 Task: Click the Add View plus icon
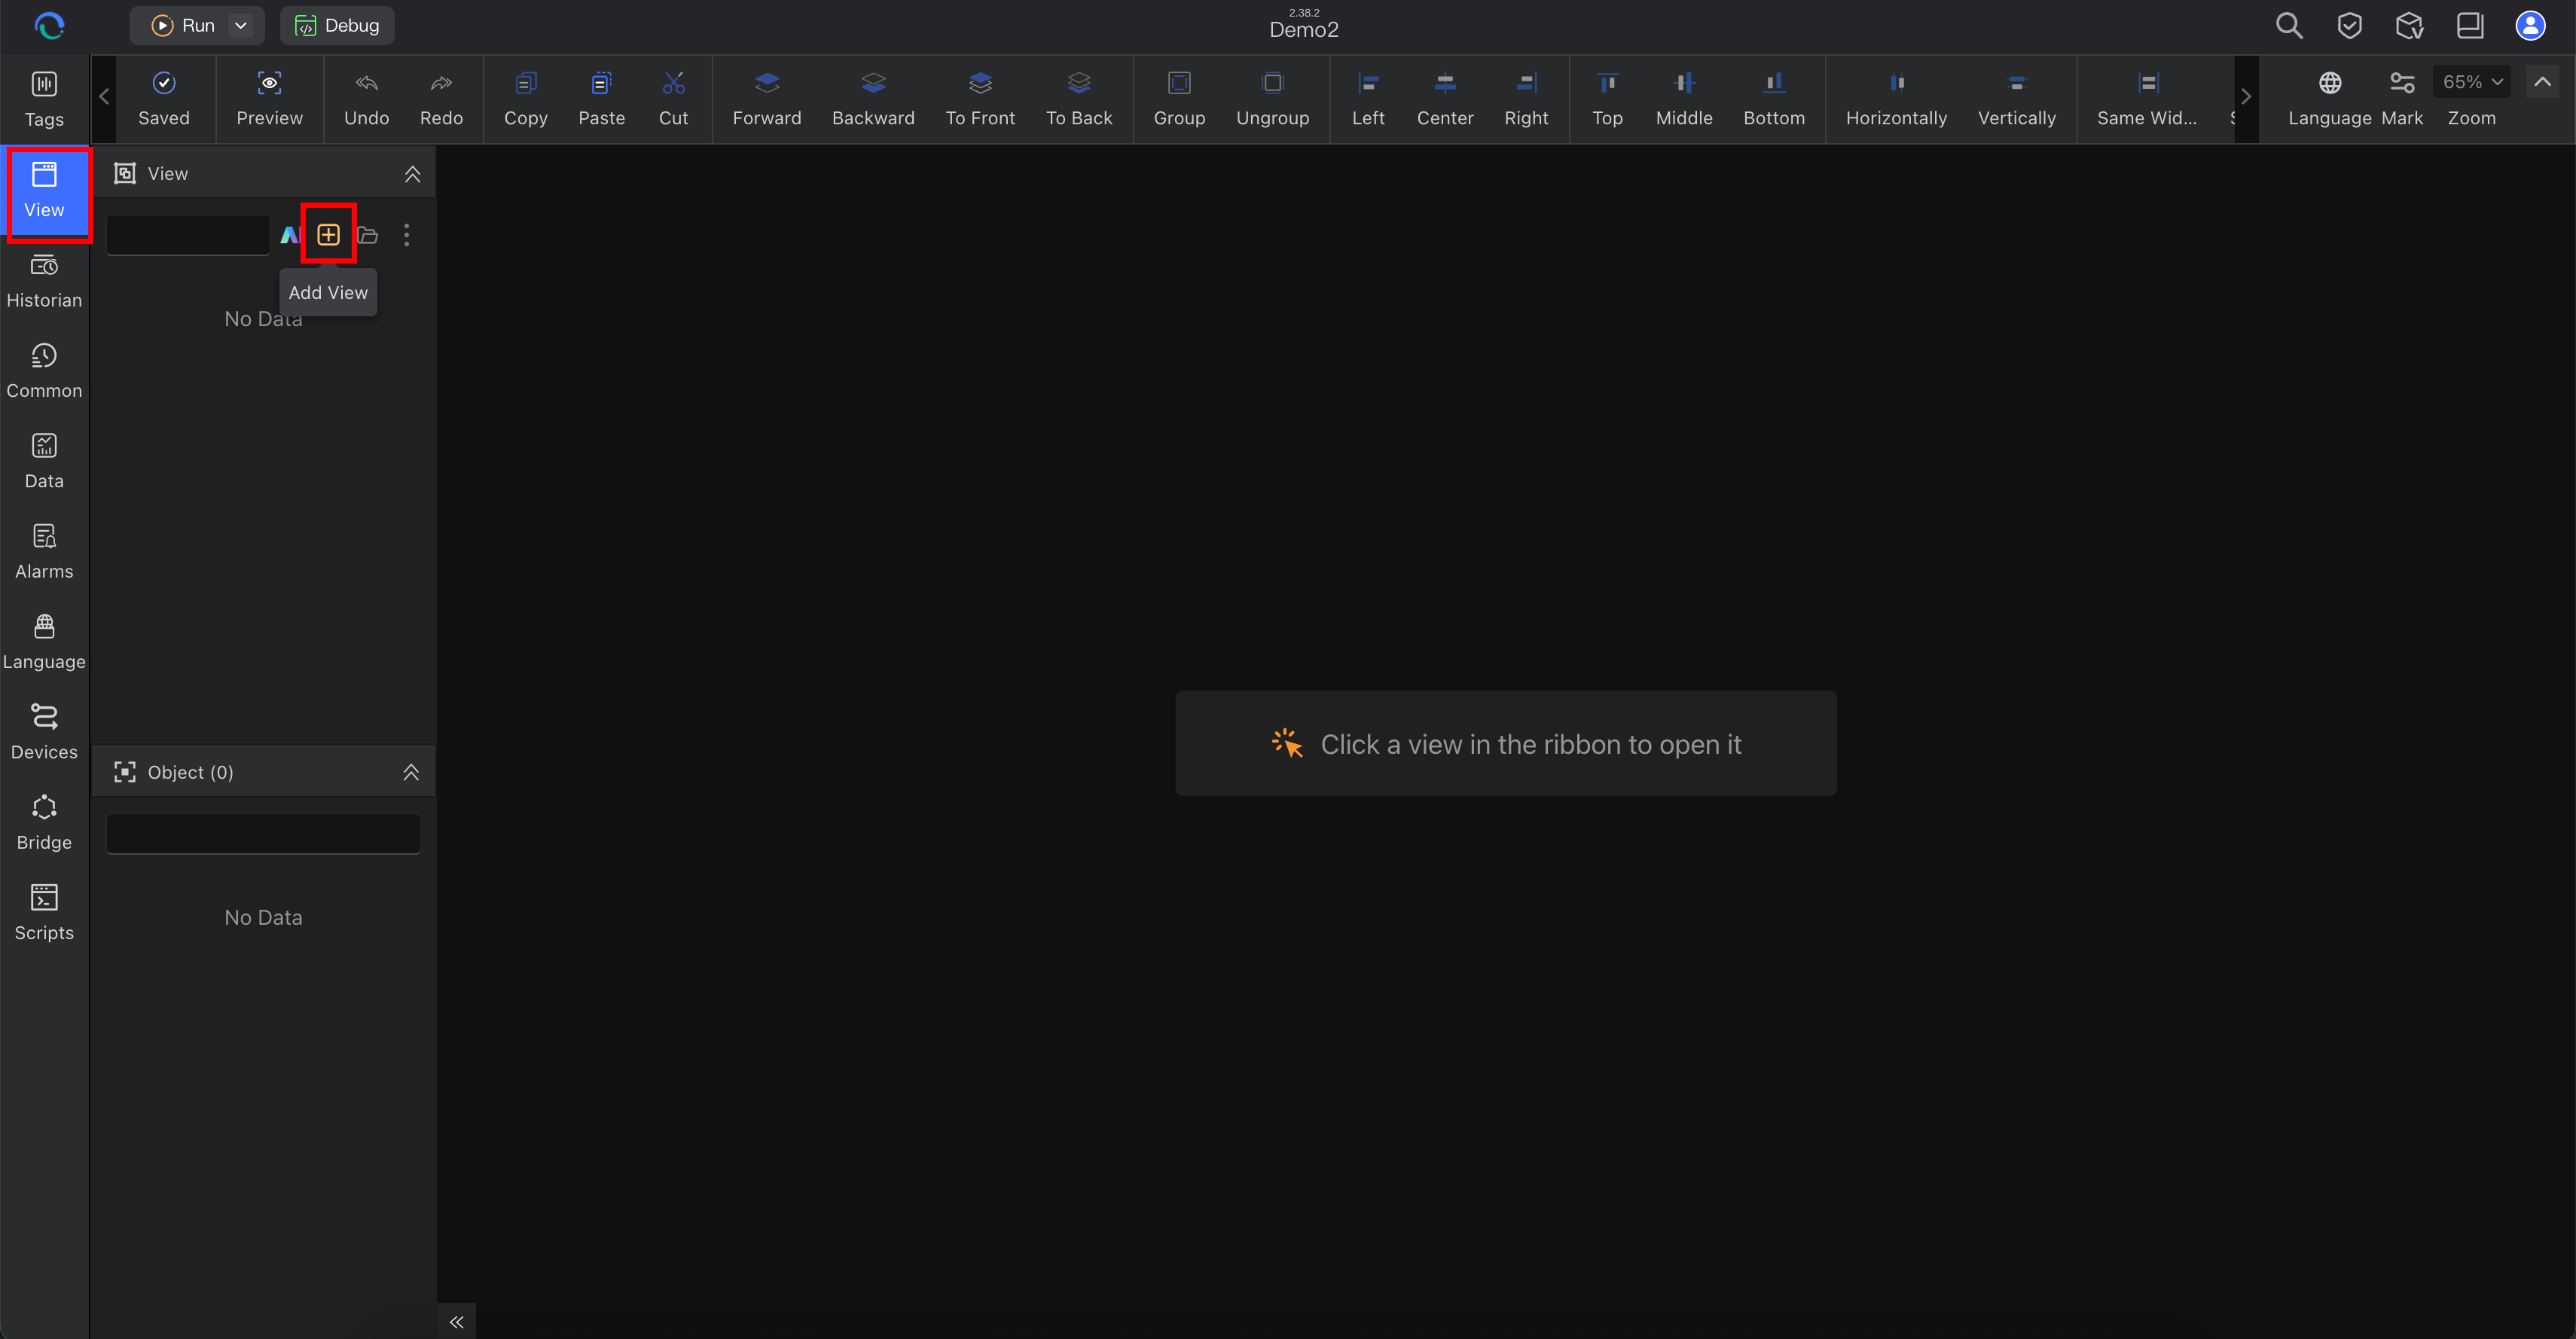coord(328,235)
